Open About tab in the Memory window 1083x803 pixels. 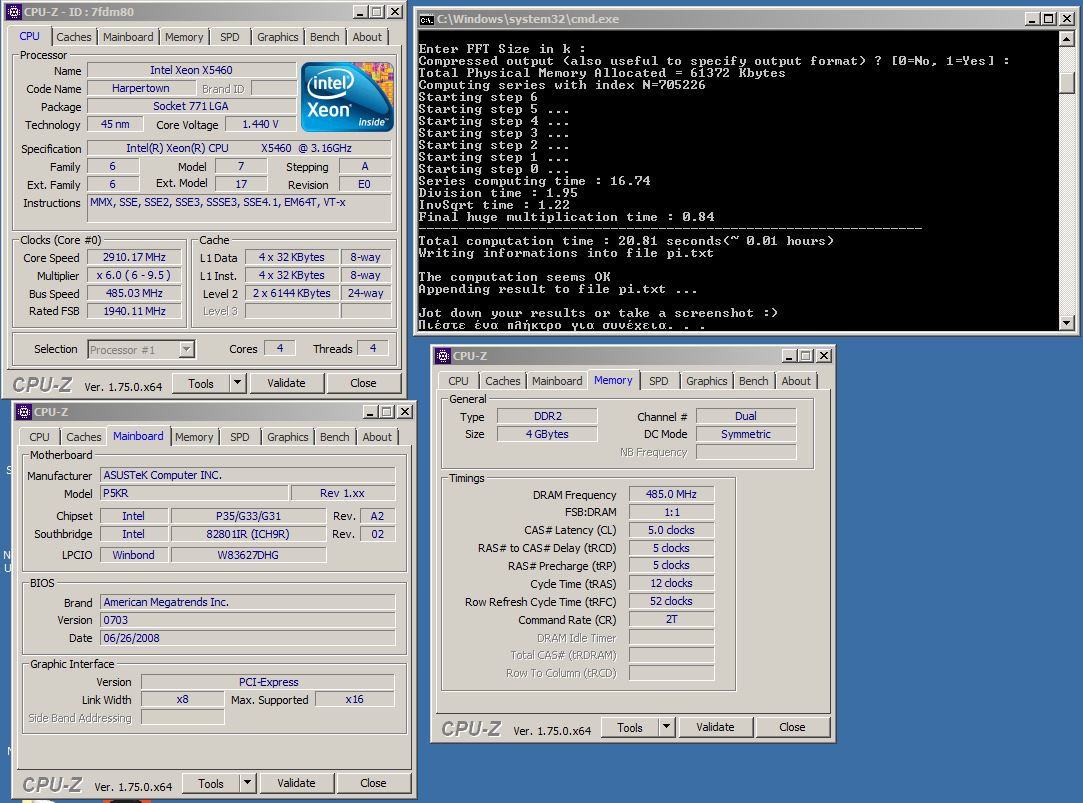point(796,381)
